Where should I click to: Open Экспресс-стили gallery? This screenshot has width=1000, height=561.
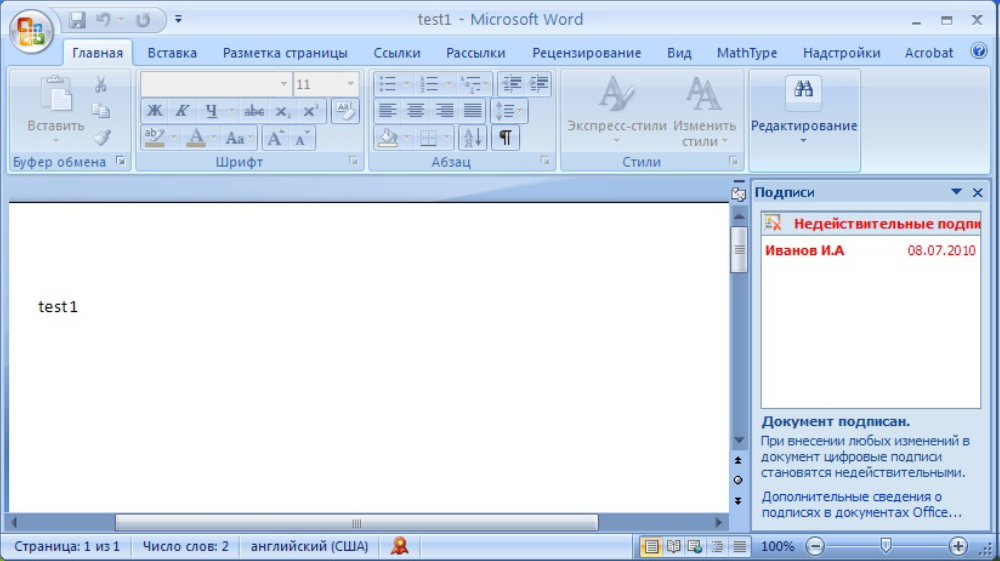(617, 110)
